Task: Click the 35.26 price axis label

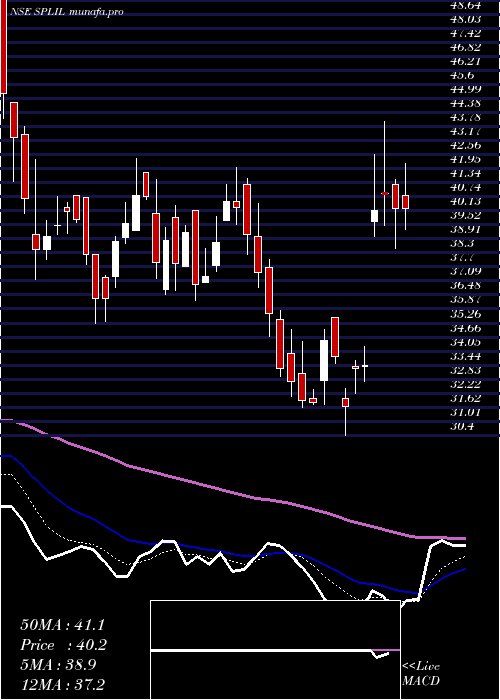Action: [x=467, y=314]
